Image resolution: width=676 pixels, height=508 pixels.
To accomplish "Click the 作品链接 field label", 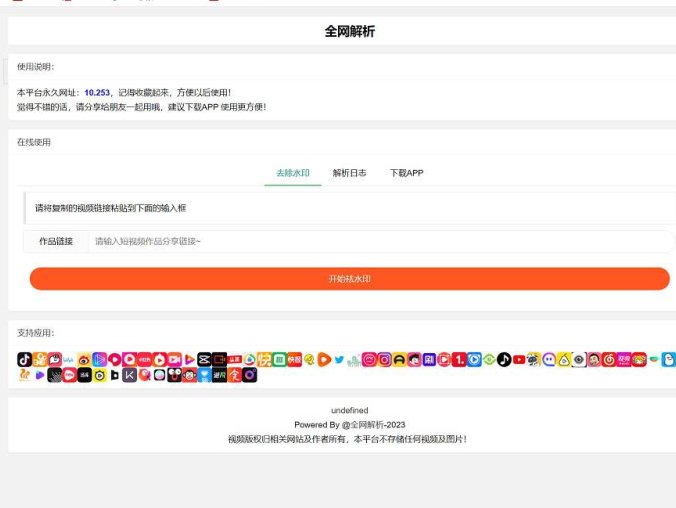I will [56, 241].
